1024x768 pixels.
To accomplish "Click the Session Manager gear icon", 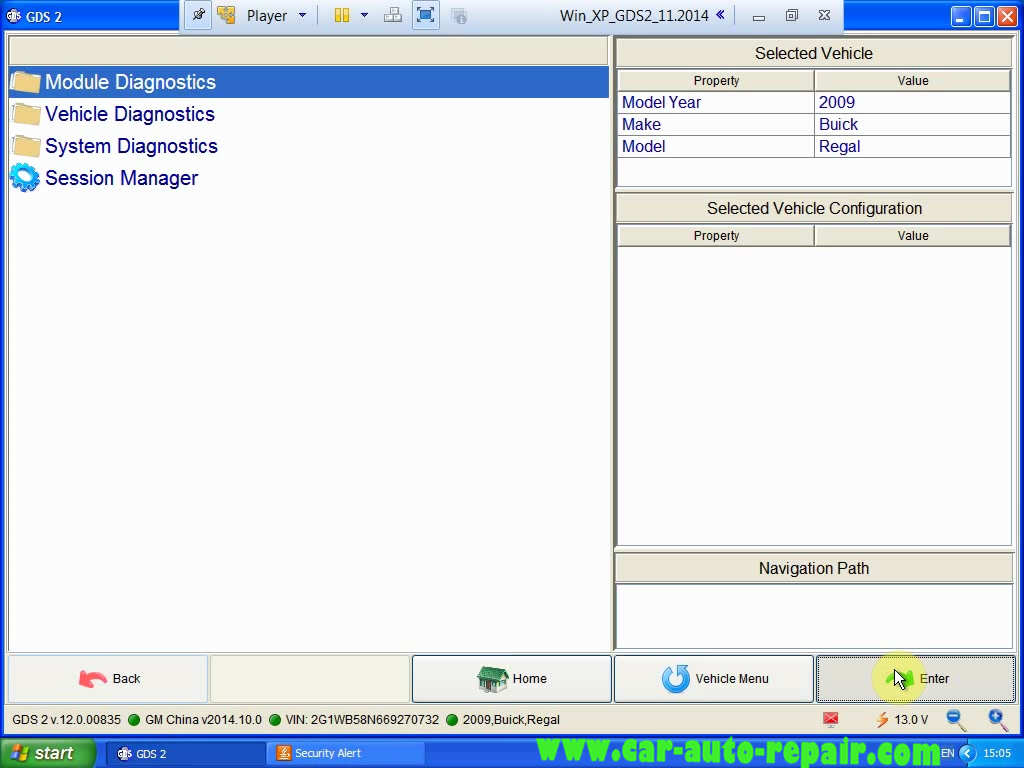I will tap(25, 178).
